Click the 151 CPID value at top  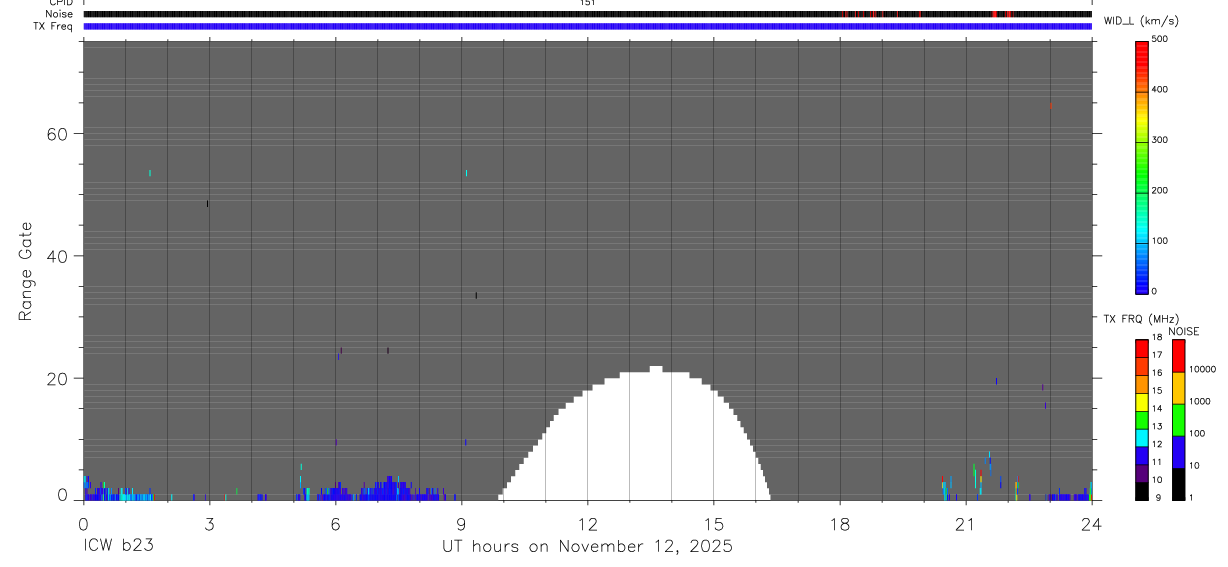[587, 3]
